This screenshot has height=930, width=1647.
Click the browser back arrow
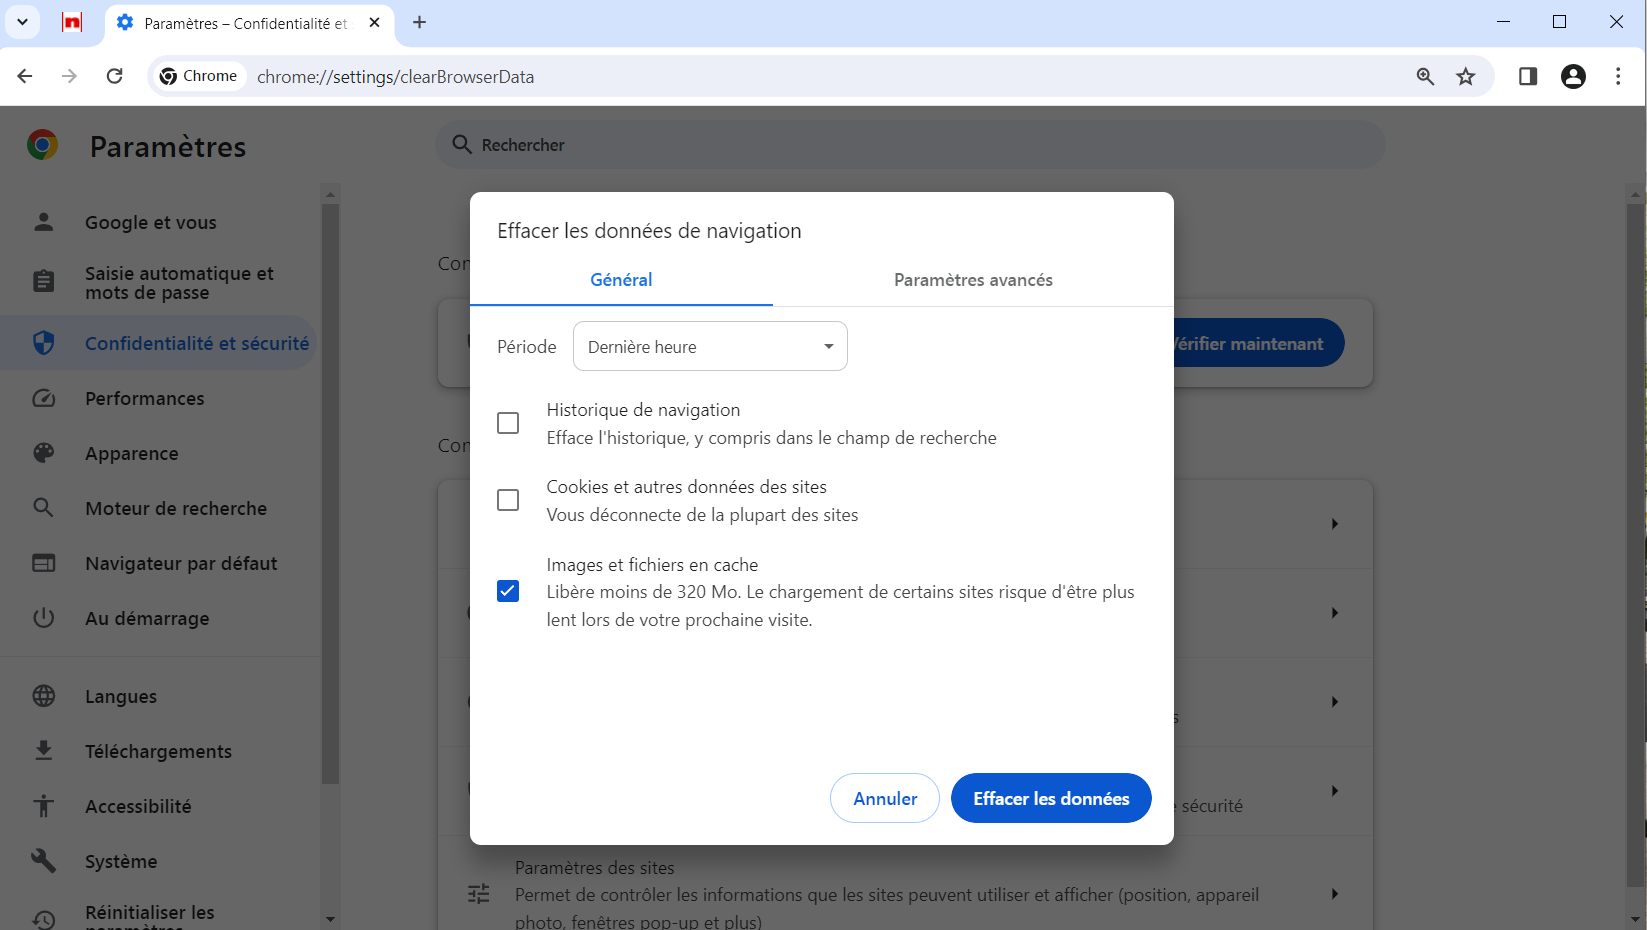[25, 76]
